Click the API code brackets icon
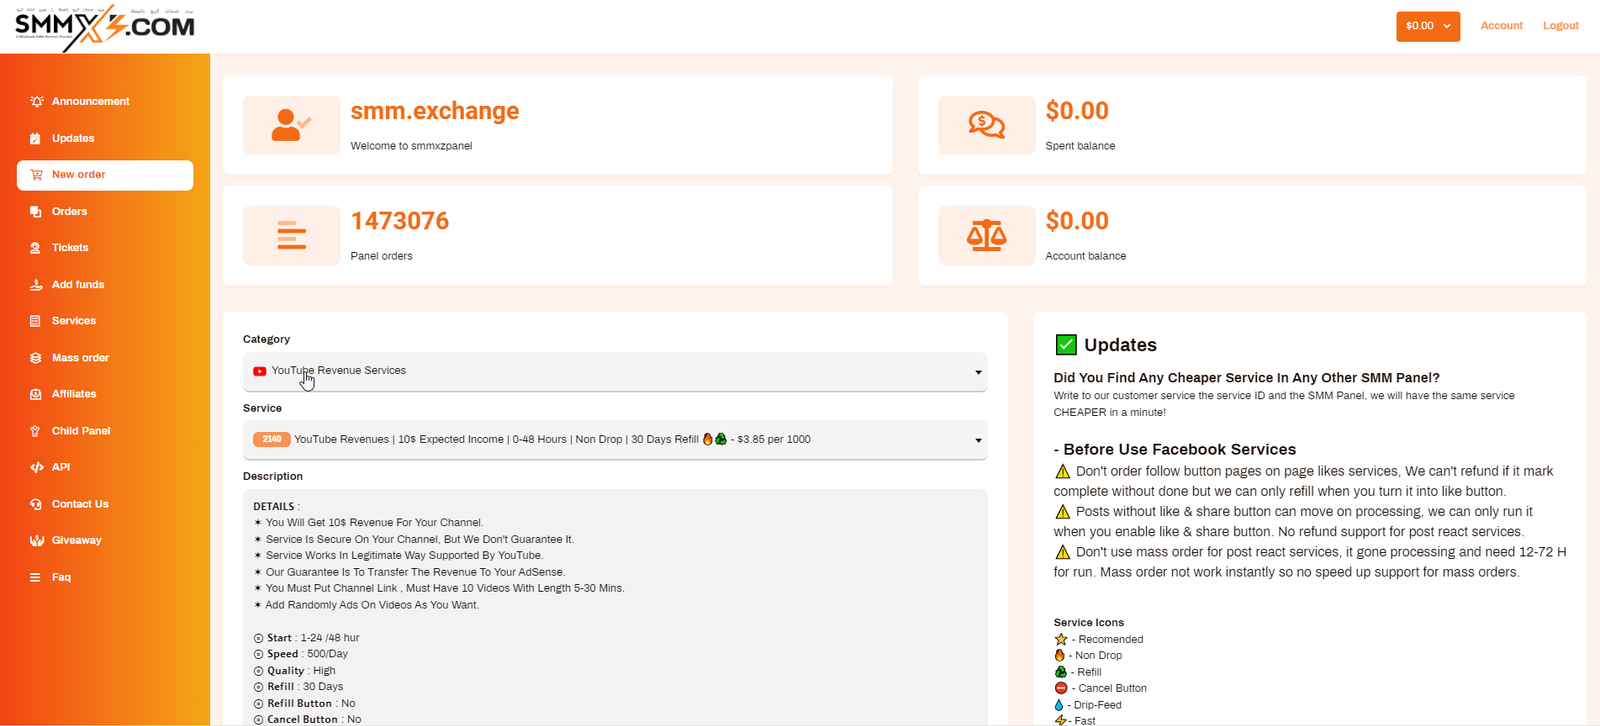The height and width of the screenshot is (726, 1600). pyautogui.click(x=36, y=467)
